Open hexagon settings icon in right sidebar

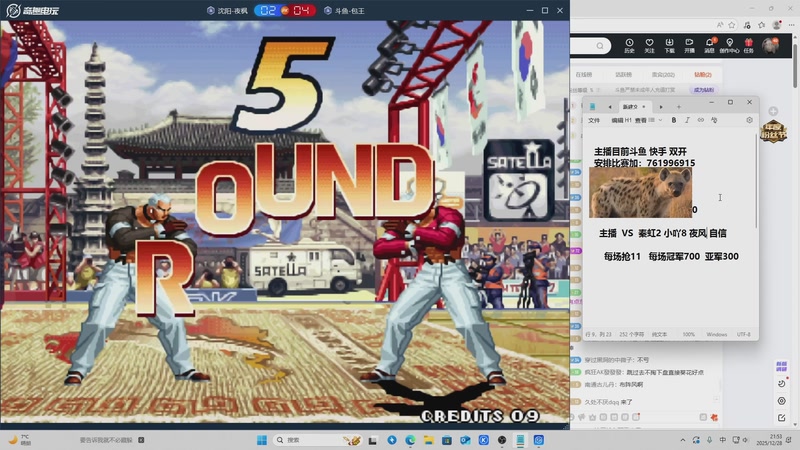click(x=782, y=401)
